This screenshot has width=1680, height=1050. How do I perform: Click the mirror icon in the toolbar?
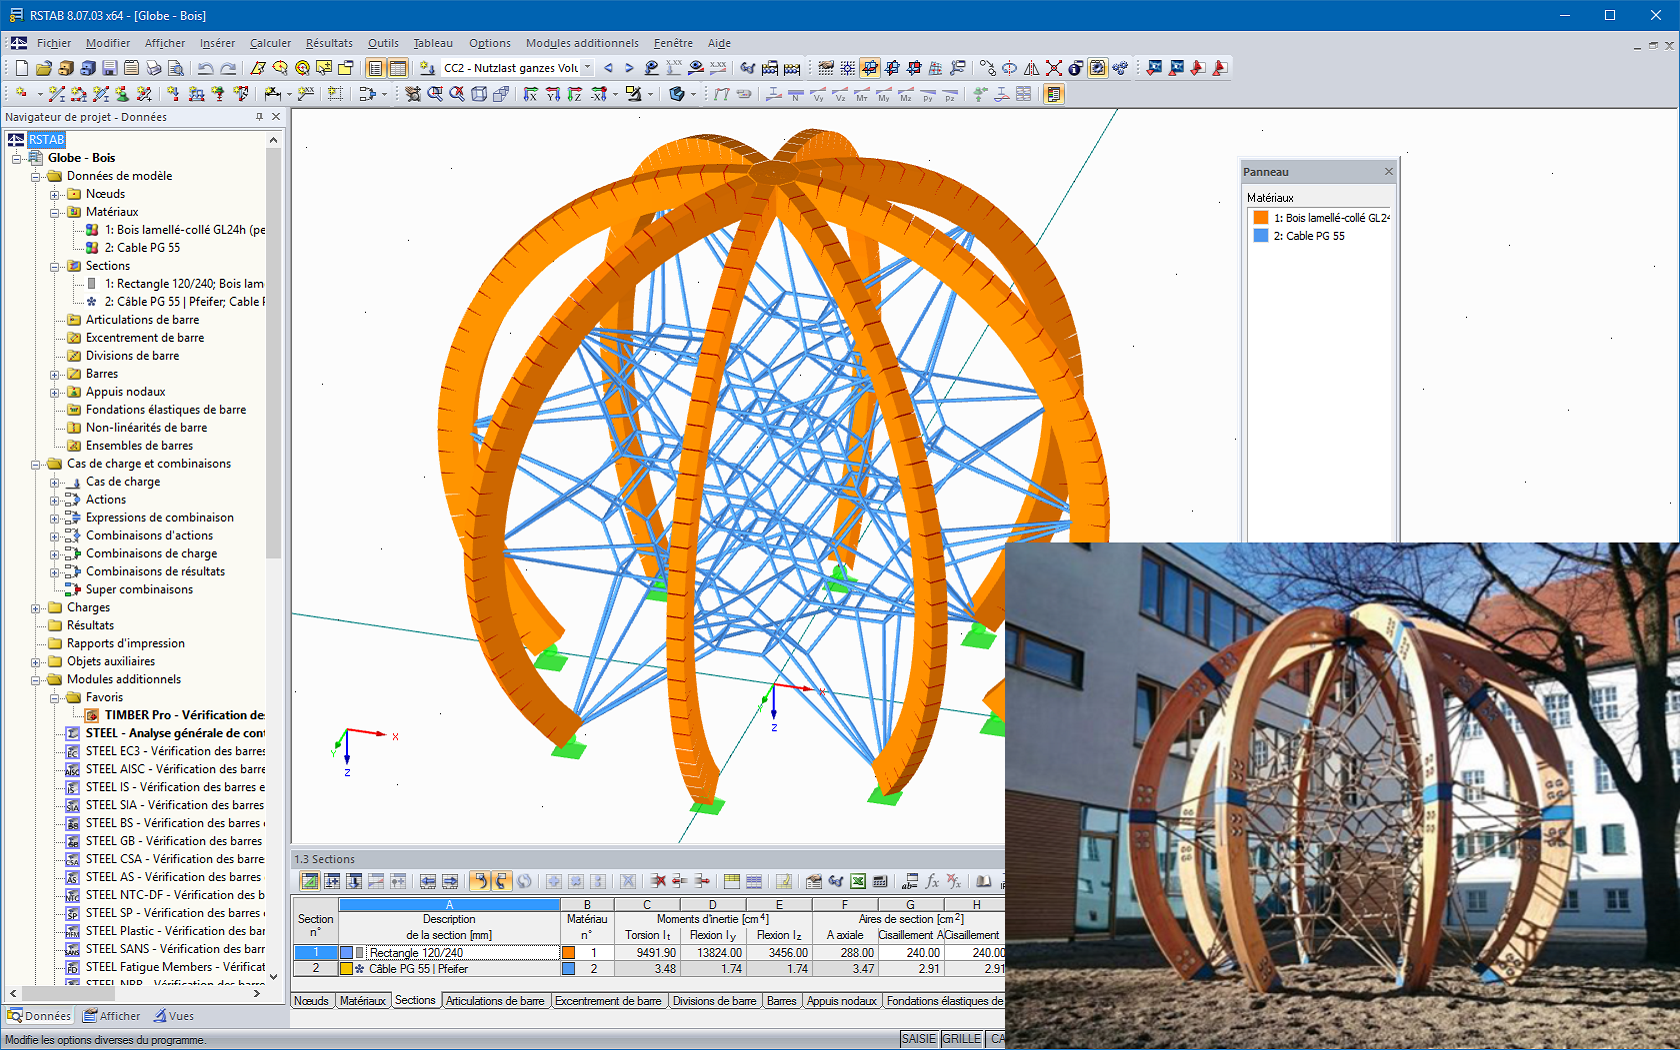tap(1032, 68)
